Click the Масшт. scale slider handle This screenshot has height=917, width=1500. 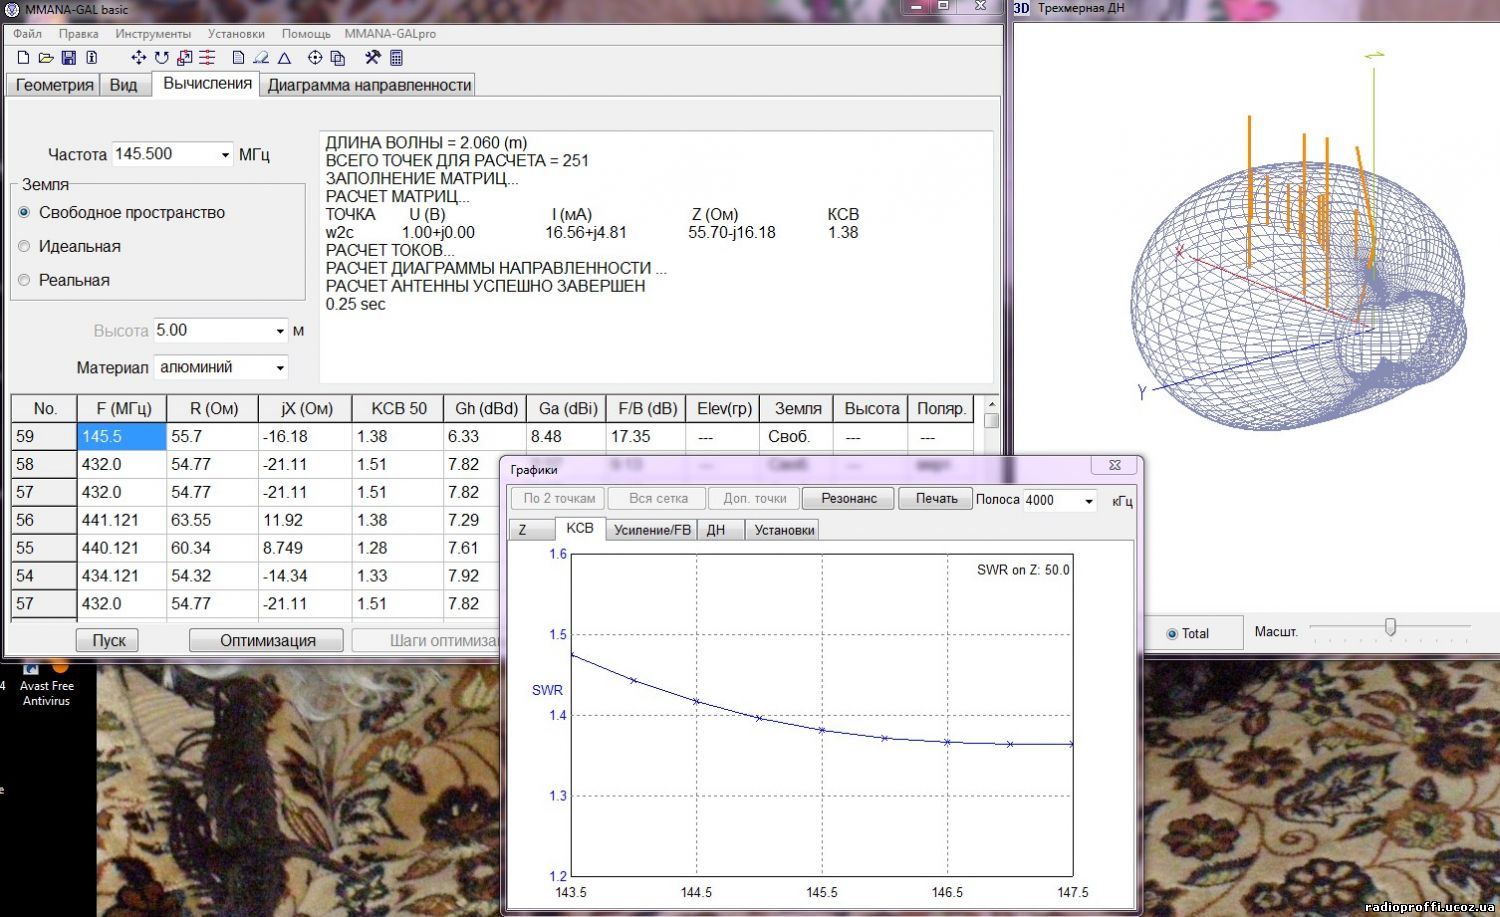[1390, 627]
